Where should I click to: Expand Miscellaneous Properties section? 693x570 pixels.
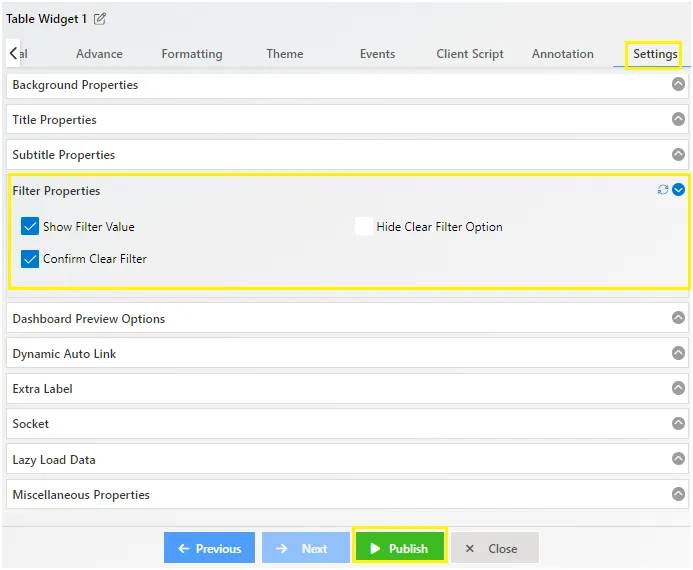tap(678, 494)
